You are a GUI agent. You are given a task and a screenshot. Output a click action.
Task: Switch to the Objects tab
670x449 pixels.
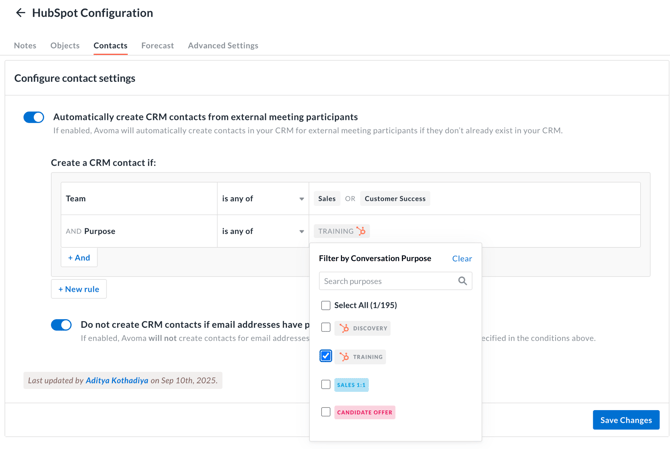pos(65,45)
